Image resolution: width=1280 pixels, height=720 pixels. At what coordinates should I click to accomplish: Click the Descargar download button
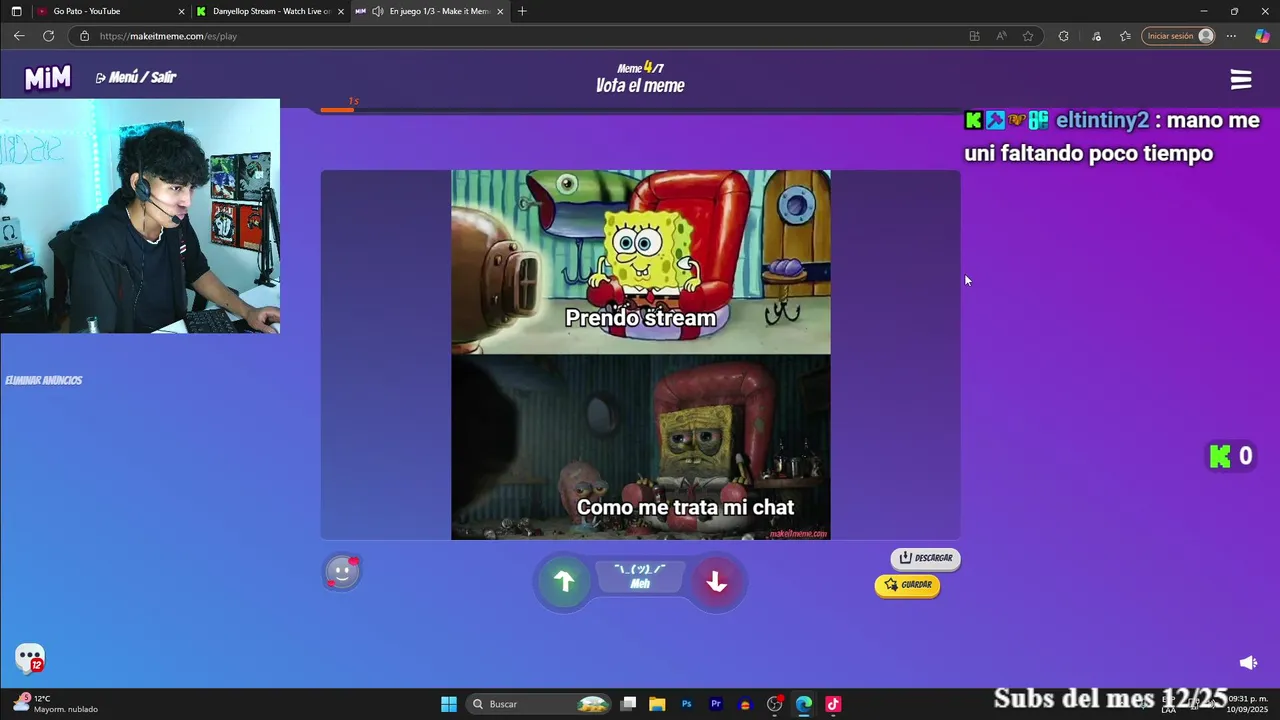(925, 558)
